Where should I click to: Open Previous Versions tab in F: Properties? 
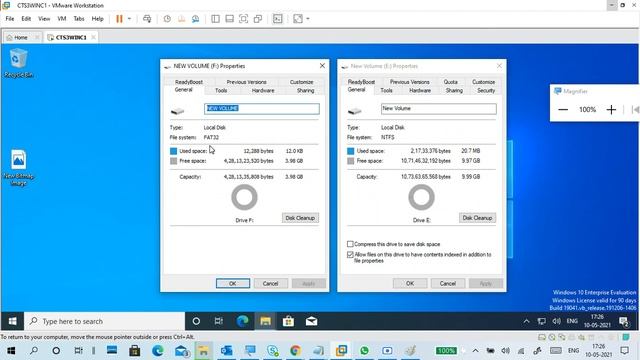pyautogui.click(x=247, y=82)
